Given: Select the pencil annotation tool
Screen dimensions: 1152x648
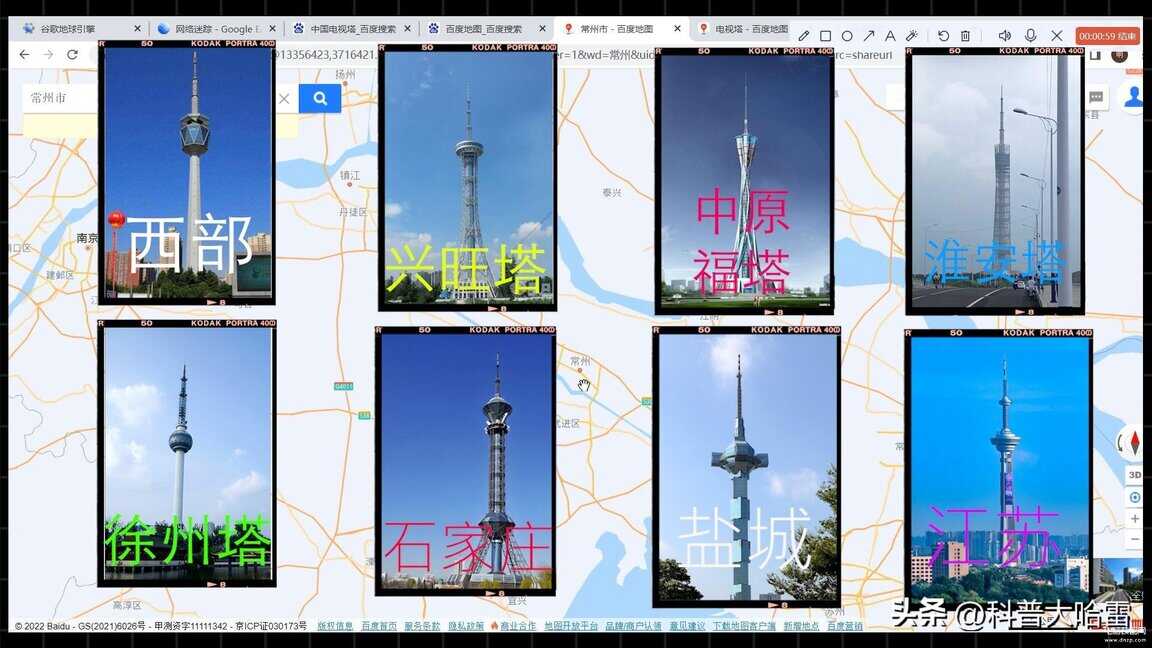Looking at the screenshot, I should 804,35.
